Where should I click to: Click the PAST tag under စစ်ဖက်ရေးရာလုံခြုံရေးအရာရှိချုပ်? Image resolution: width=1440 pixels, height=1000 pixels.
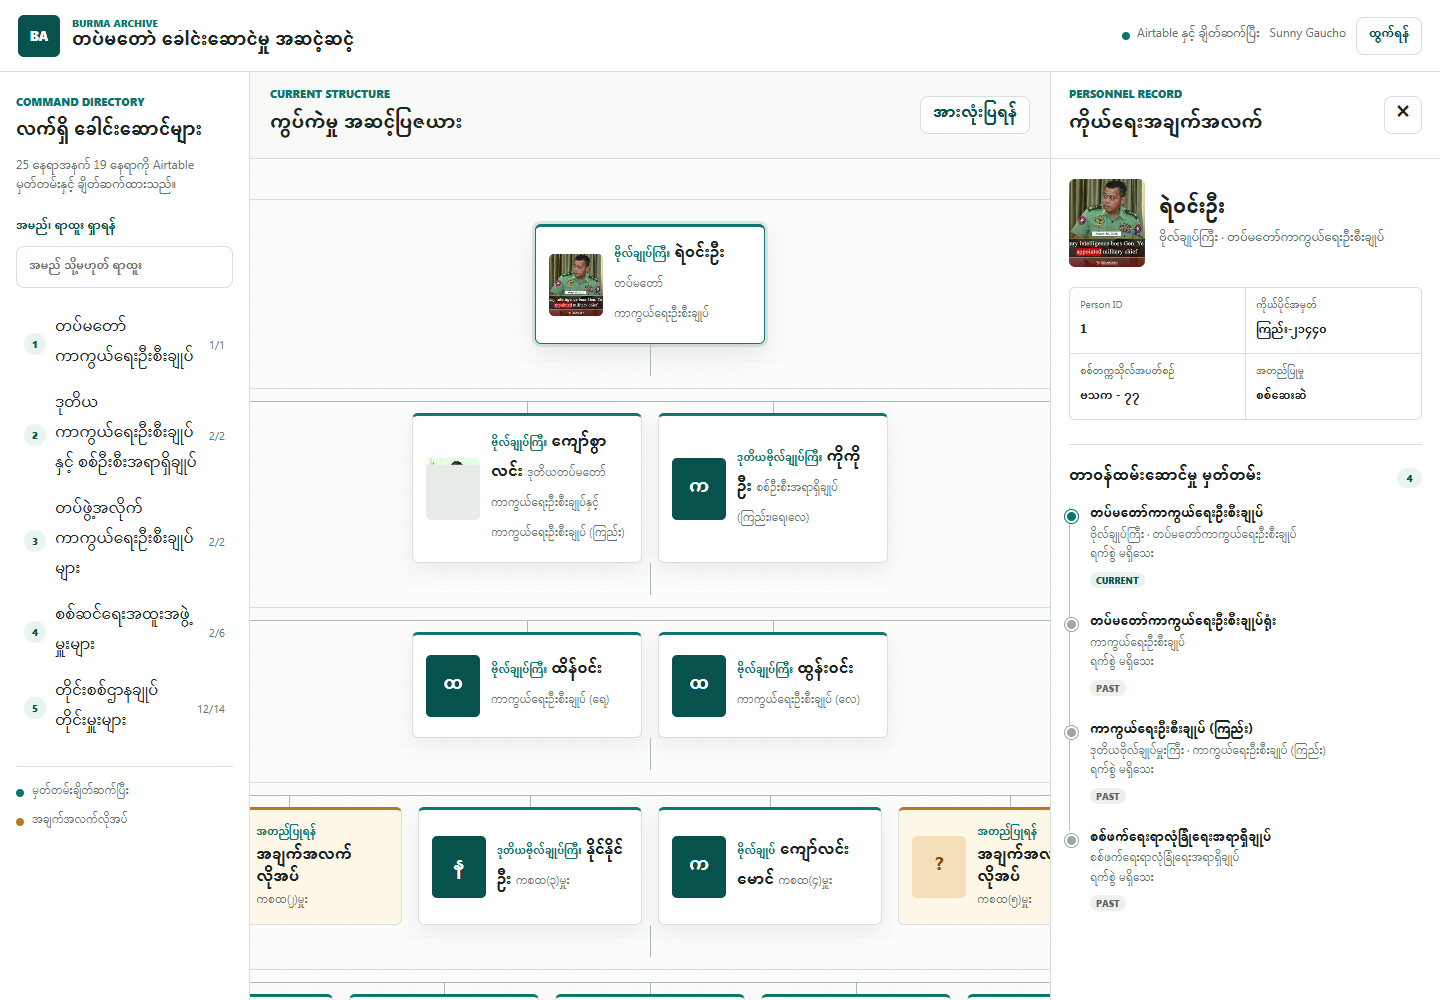pyautogui.click(x=1108, y=903)
